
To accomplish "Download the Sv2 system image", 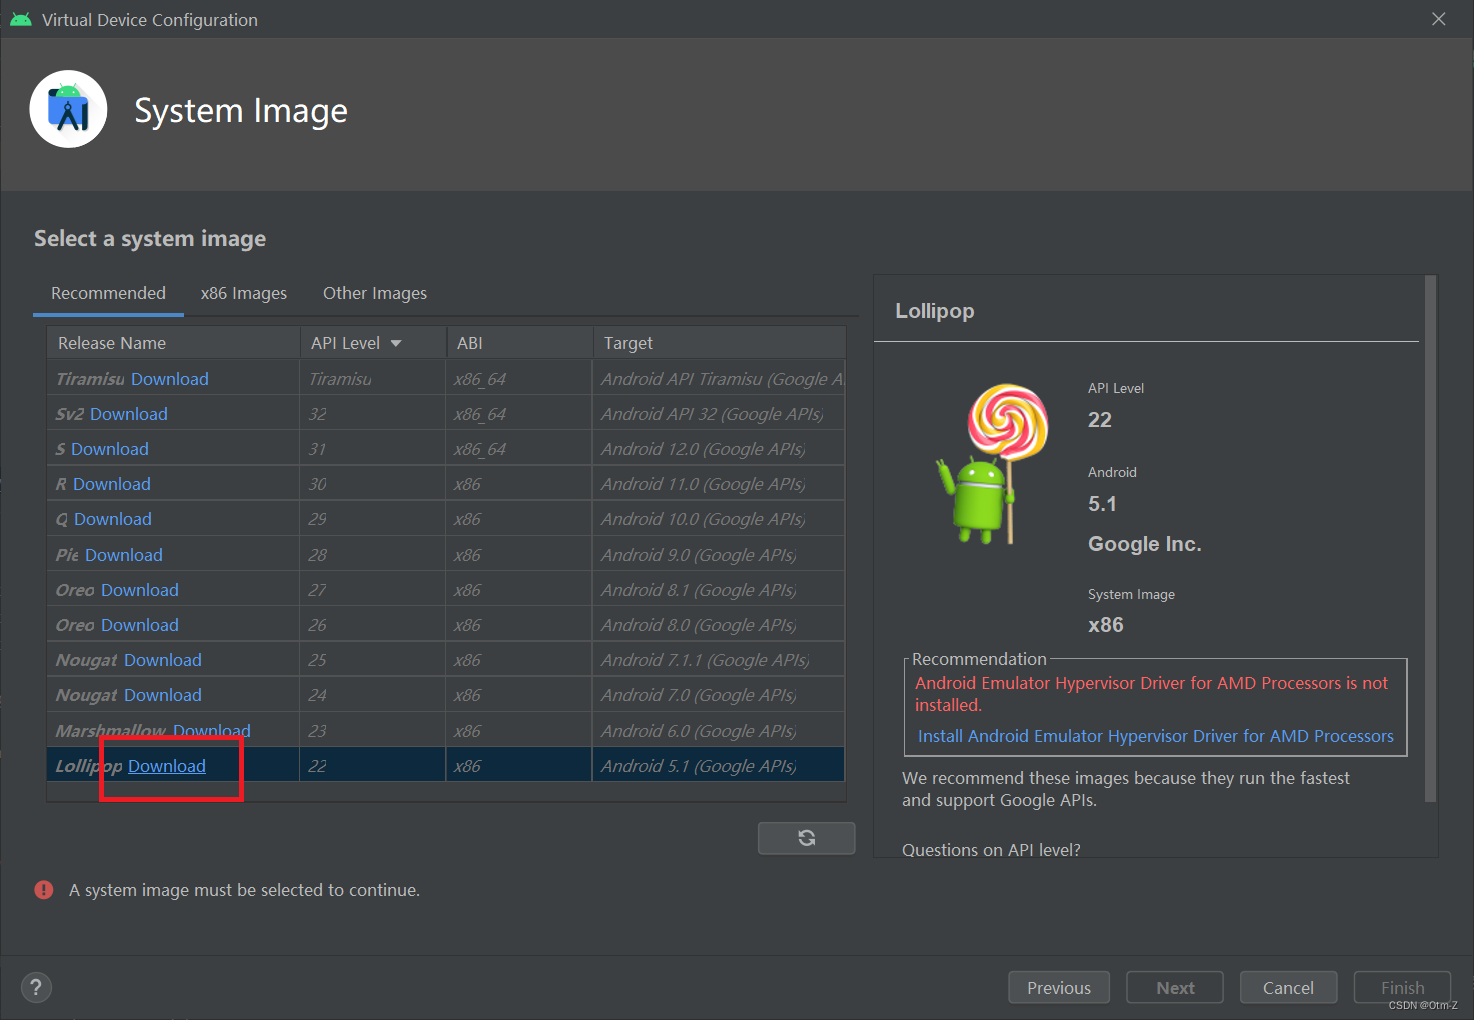I will coord(129,414).
